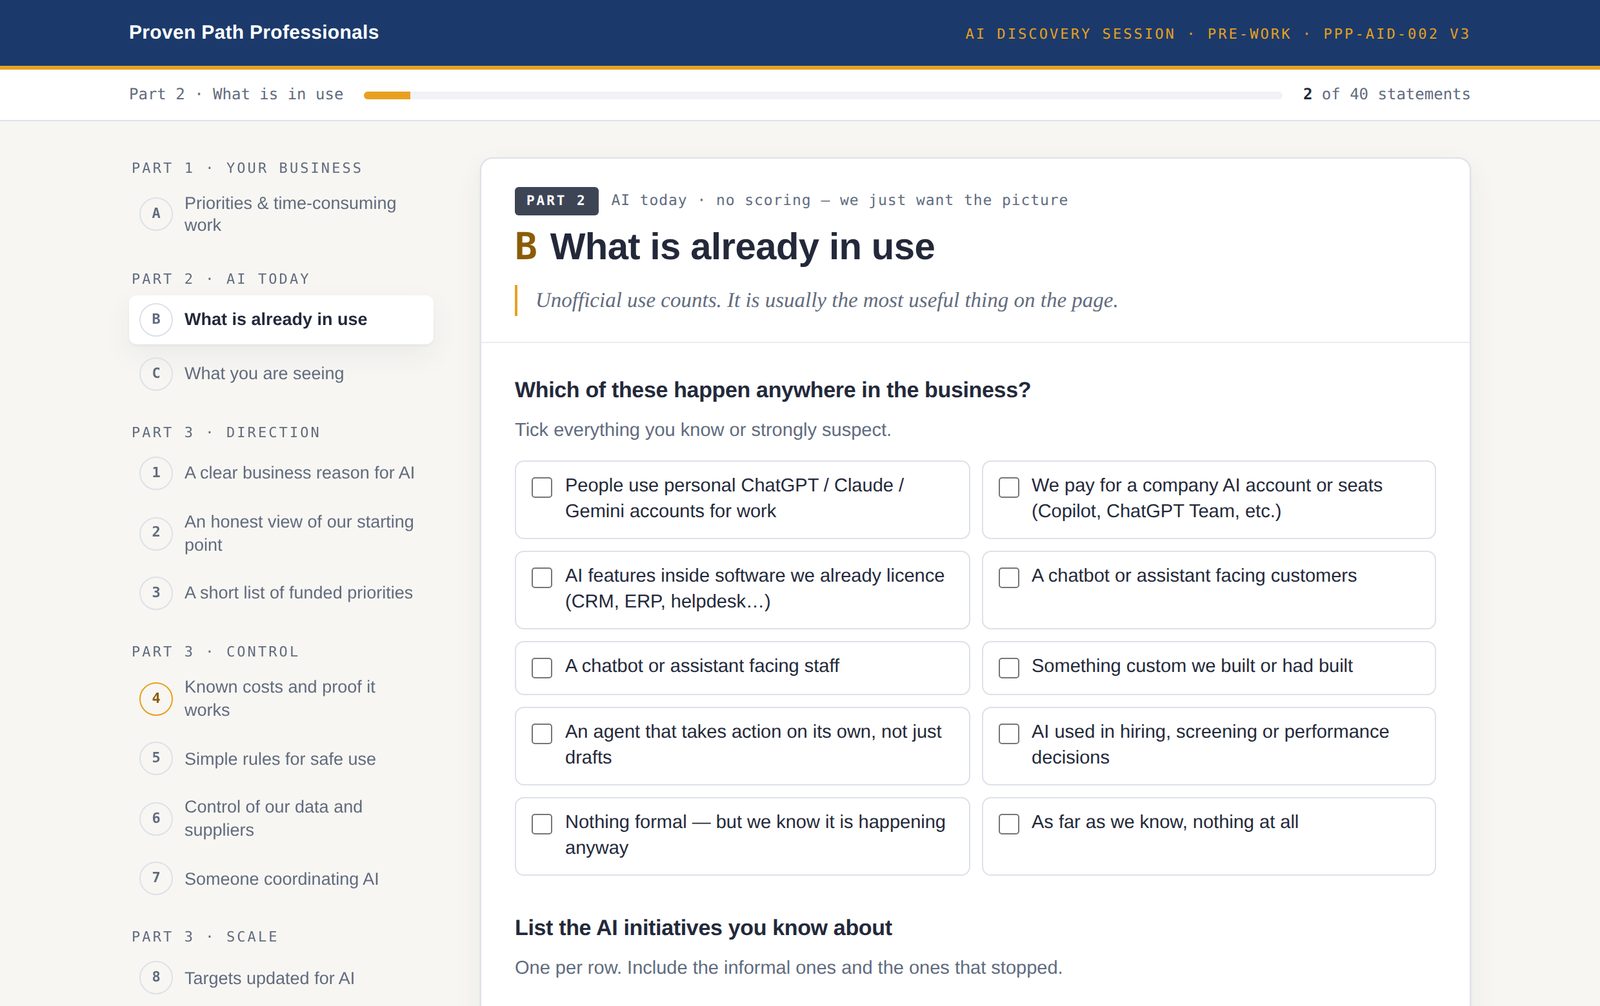This screenshot has width=1600, height=1006.
Task: Check AI features inside licensed software option
Action: coord(542,577)
